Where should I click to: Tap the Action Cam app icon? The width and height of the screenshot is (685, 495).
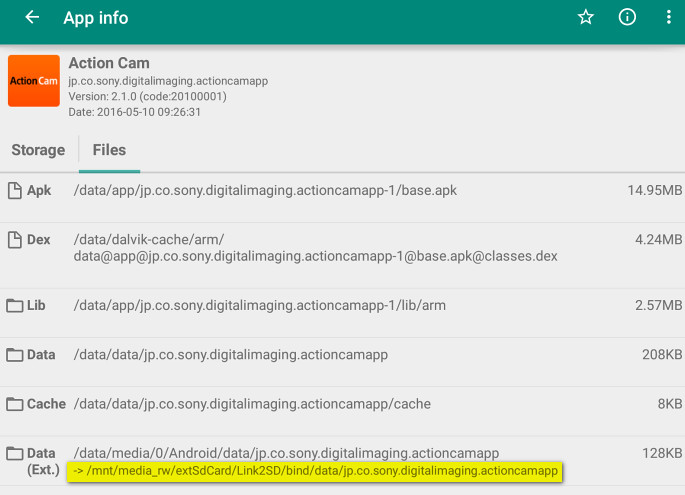pos(33,81)
